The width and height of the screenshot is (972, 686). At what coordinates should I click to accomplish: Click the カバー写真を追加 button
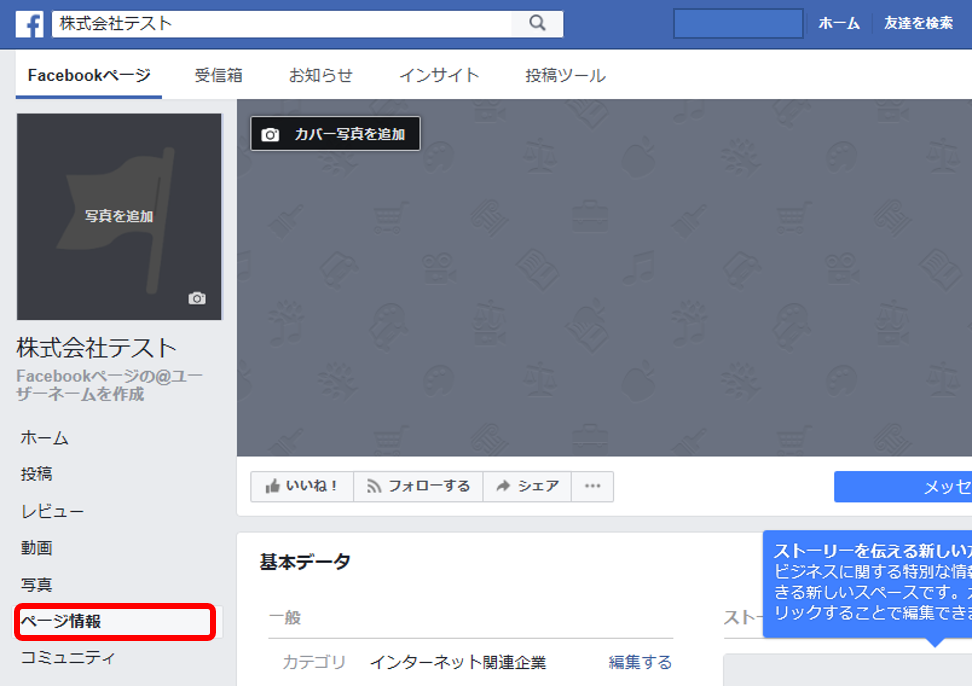pyautogui.click(x=335, y=134)
